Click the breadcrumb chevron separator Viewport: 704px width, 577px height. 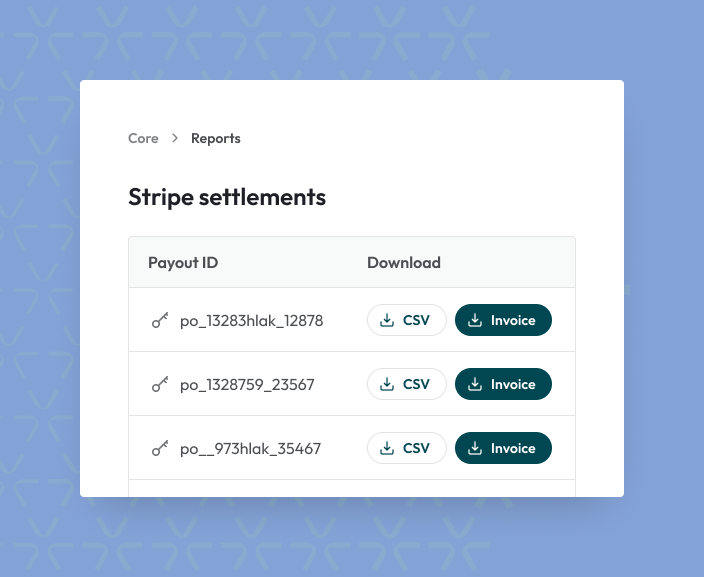[175, 139]
